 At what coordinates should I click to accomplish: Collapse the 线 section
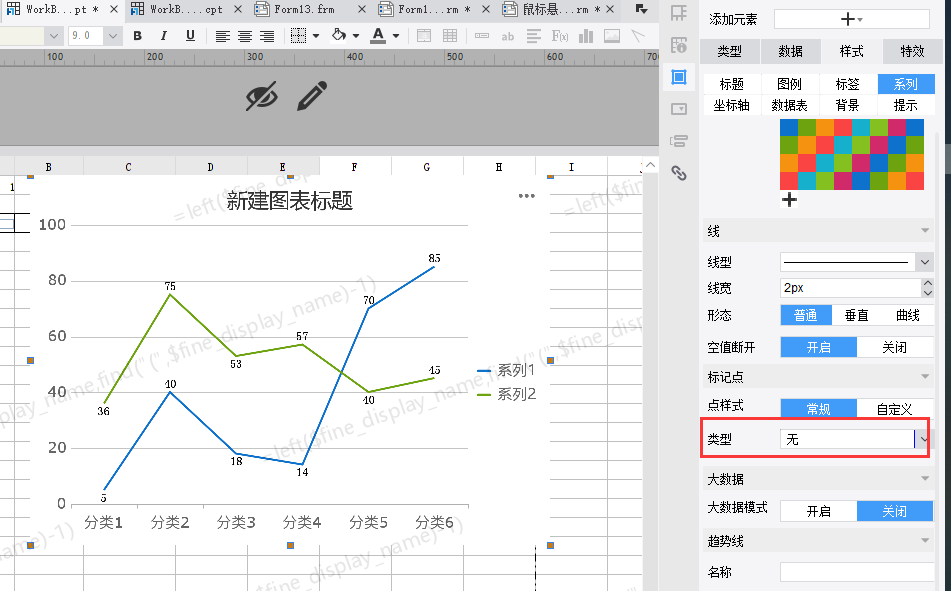point(925,231)
